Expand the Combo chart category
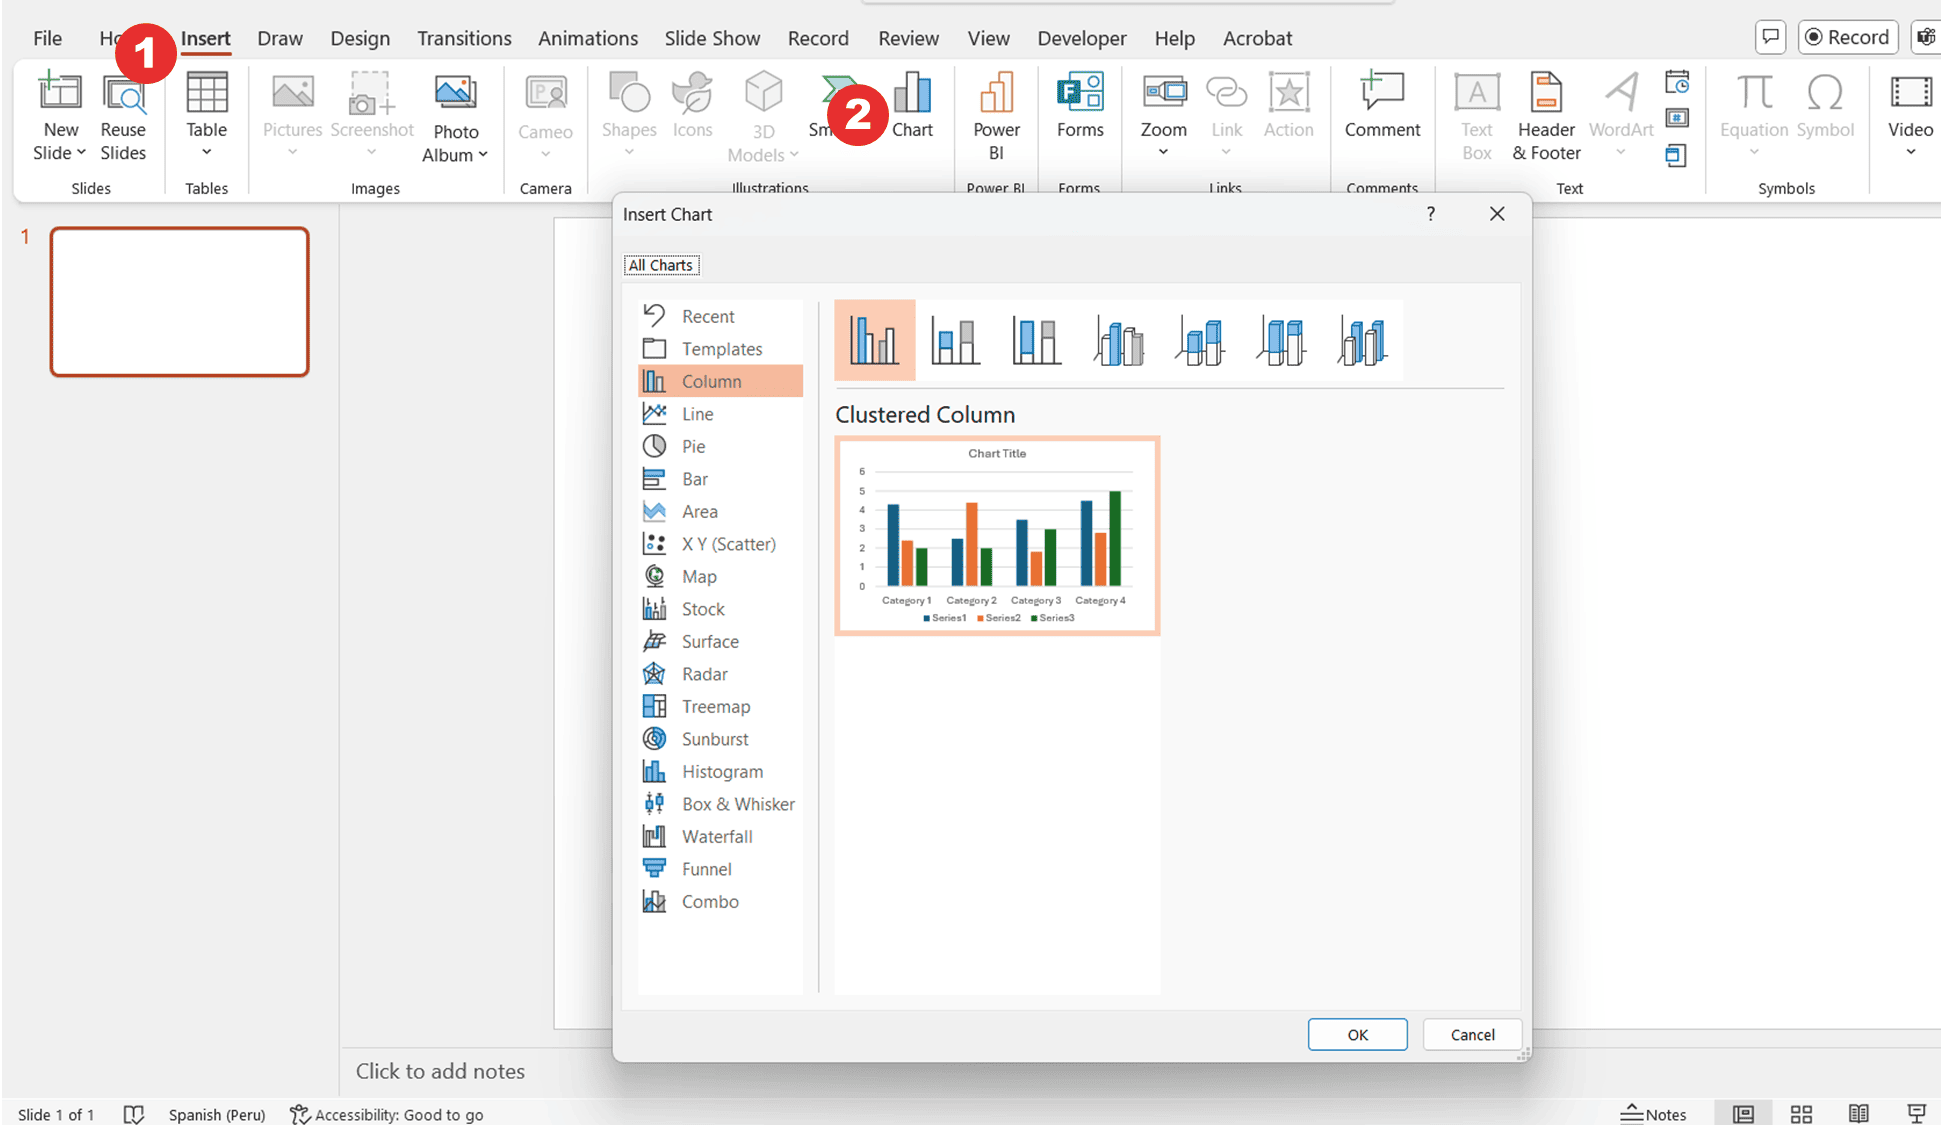The image size is (1941, 1125). point(709,901)
